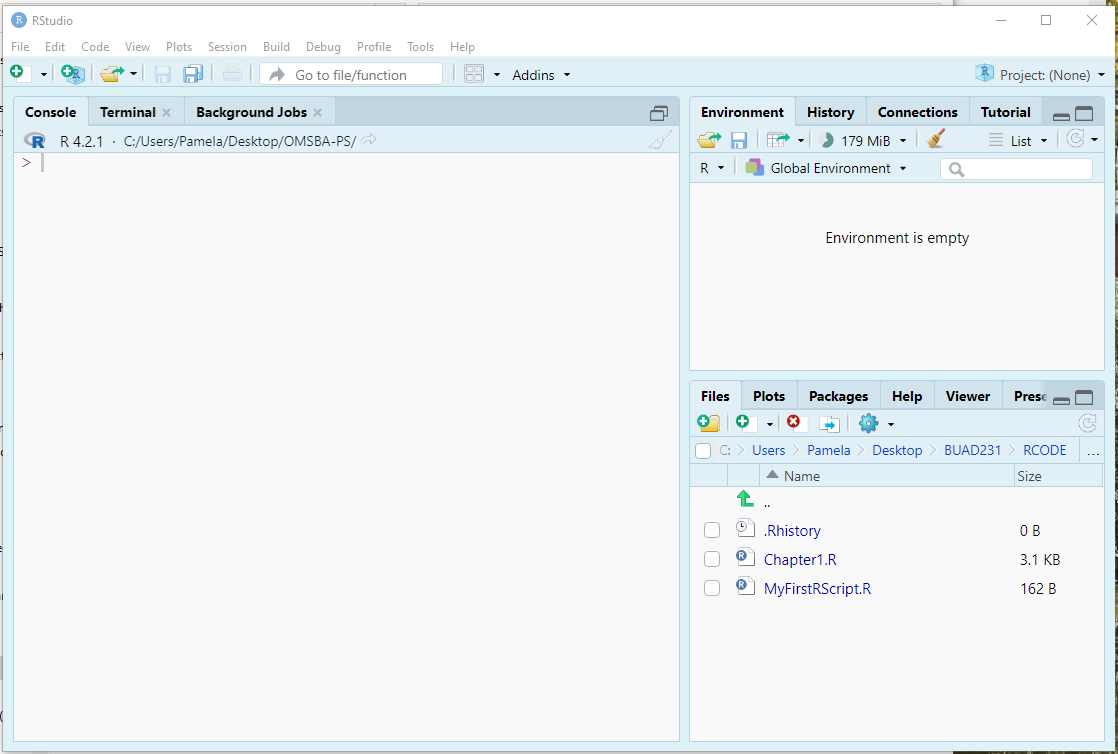Create a new project icon
The height and width of the screenshot is (754, 1118).
72,73
